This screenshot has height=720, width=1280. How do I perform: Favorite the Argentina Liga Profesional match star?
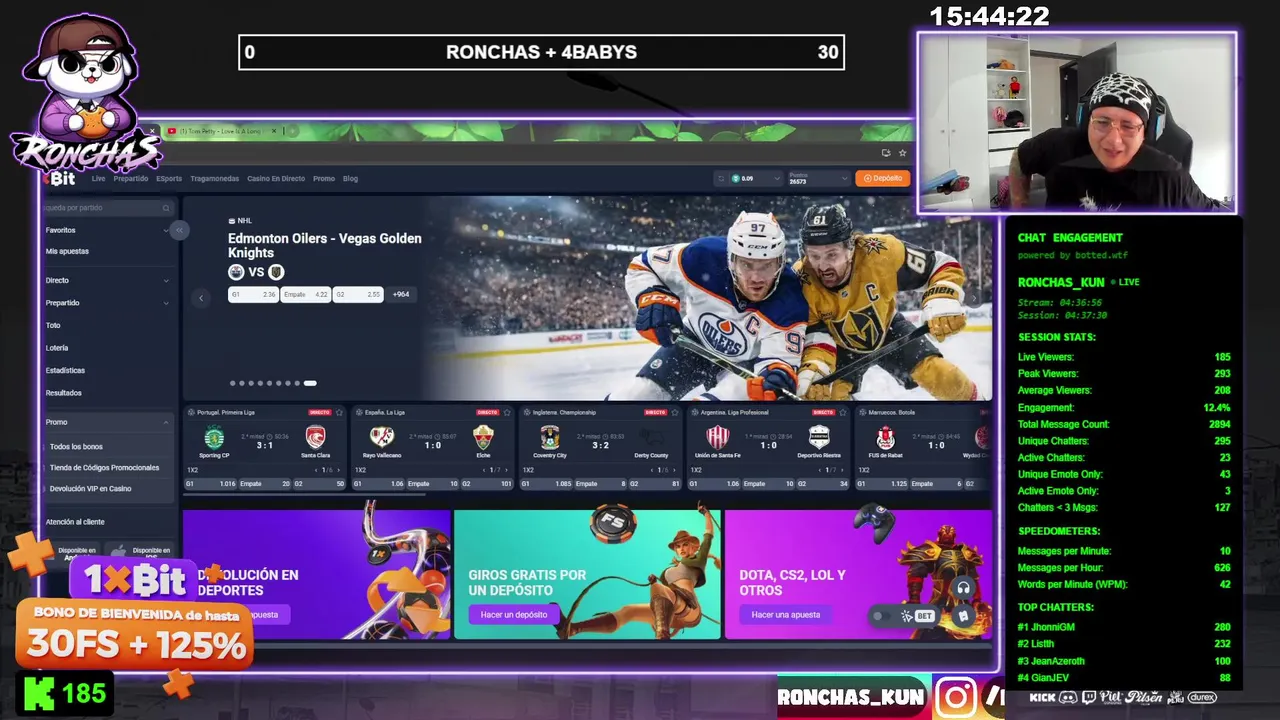click(843, 412)
